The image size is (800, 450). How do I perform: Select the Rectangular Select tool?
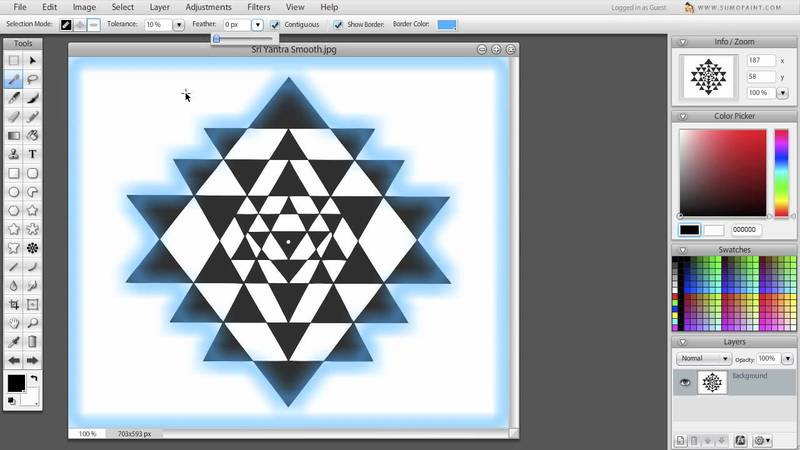tap(14, 61)
